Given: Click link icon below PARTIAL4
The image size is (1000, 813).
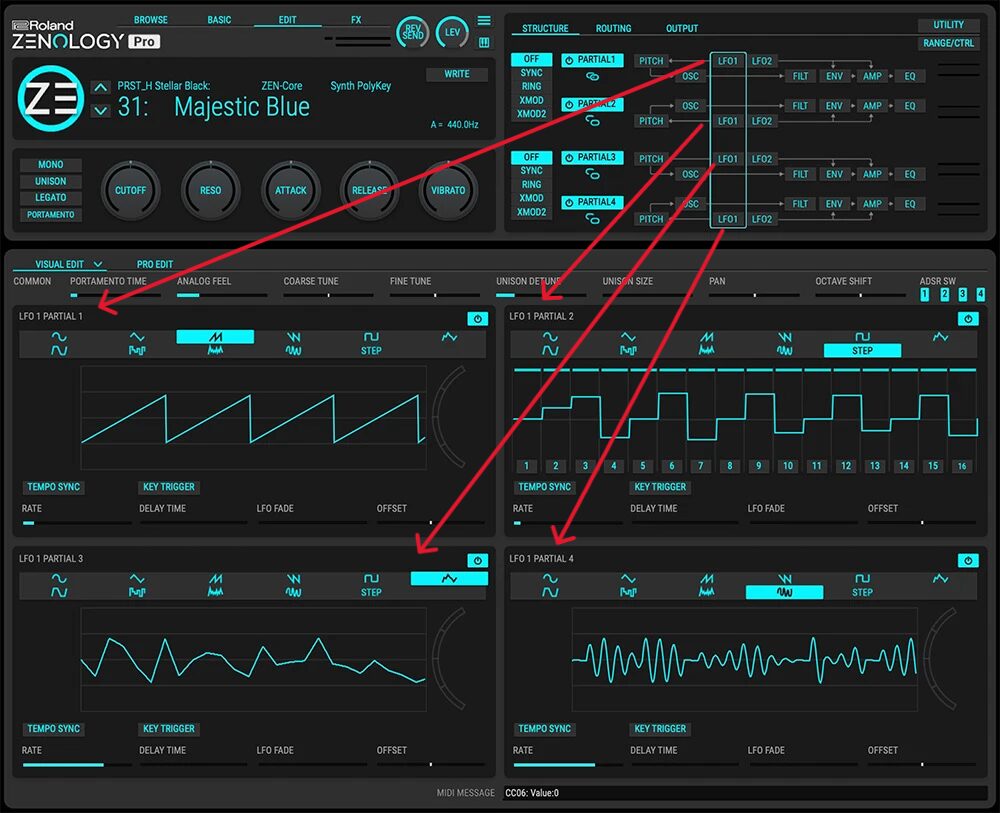Looking at the screenshot, I should tap(592, 219).
